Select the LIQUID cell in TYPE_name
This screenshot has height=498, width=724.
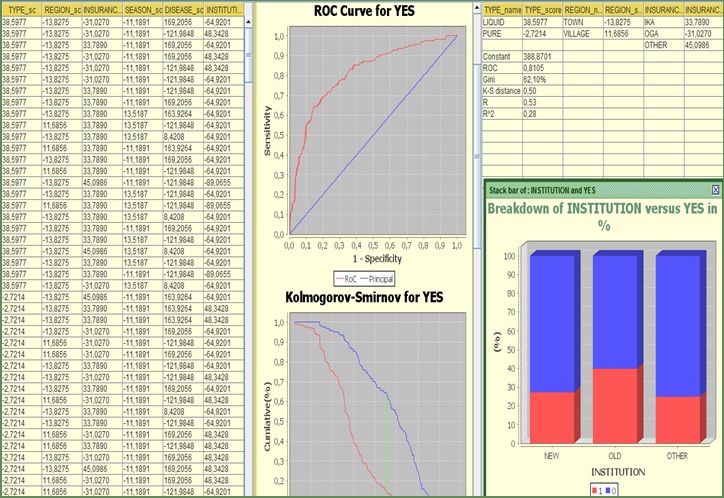pos(503,20)
